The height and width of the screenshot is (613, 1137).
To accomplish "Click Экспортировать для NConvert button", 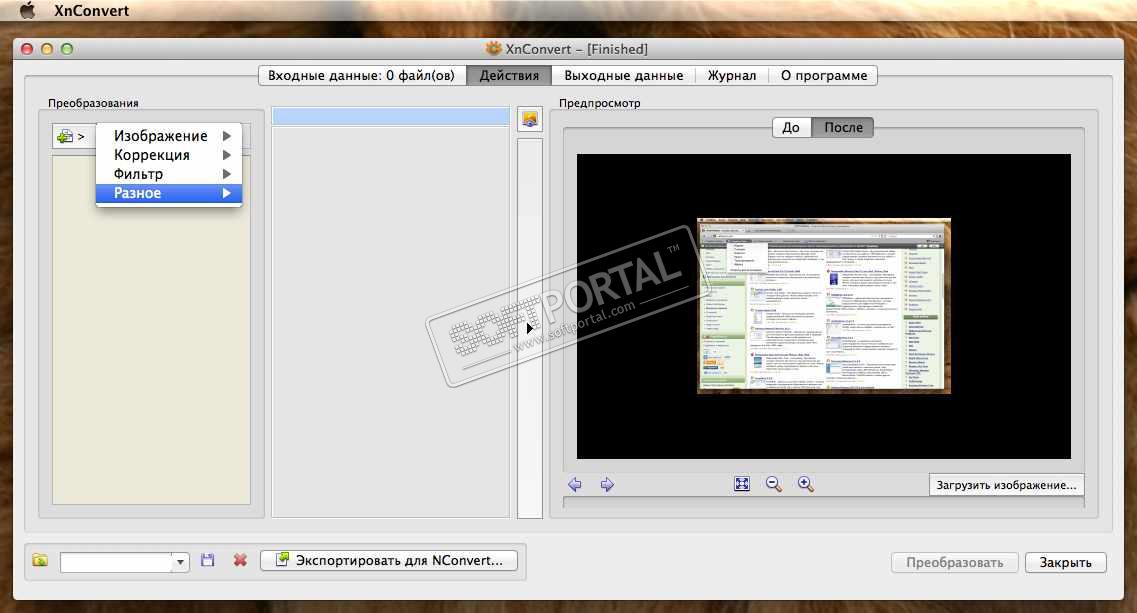I will 389,560.
